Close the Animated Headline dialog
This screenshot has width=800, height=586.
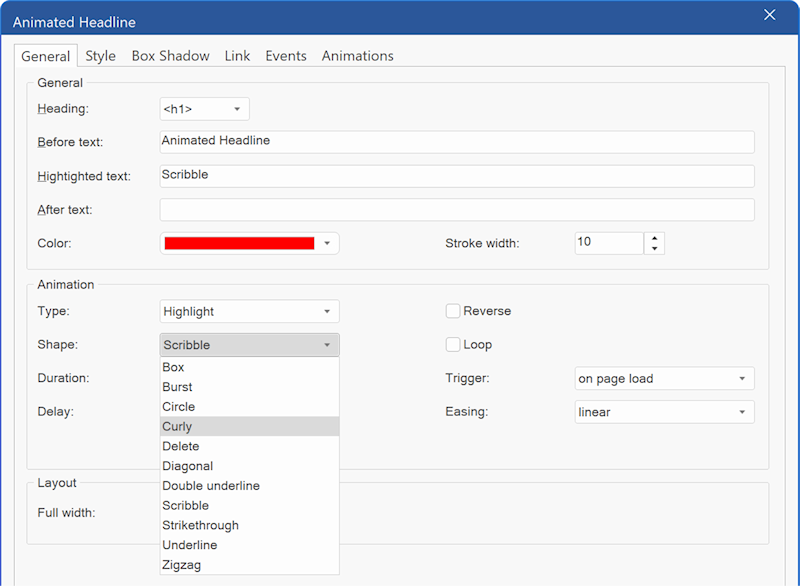[769, 15]
